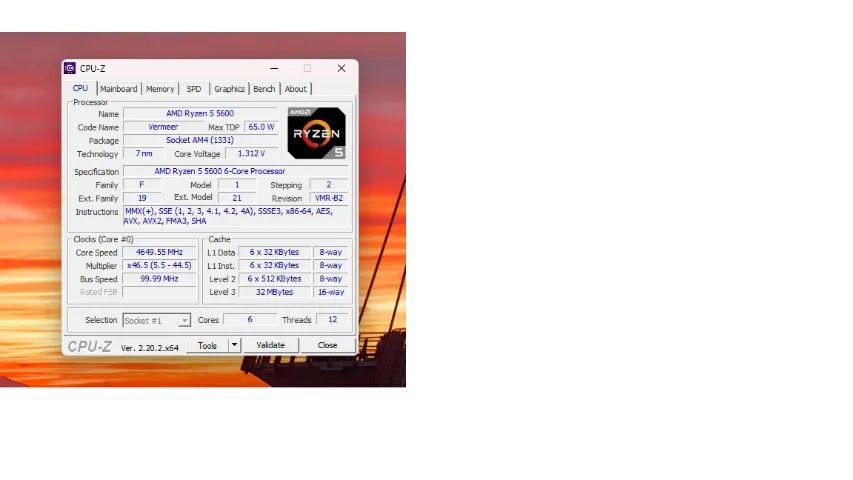Open the Tools button
853x480 pixels.
(x=207, y=346)
